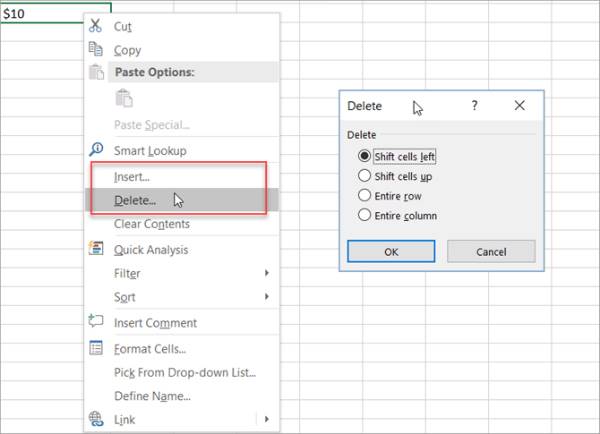Image resolution: width=600 pixels, height=434 pixels.
Task: Choose Cut from the context menu
Action: coord(182,26)
